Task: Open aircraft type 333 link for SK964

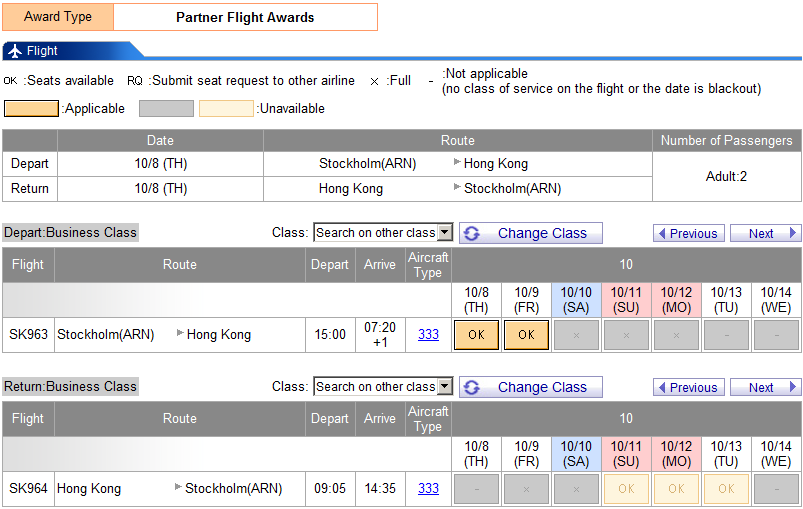Action: (x=428, y=489)
